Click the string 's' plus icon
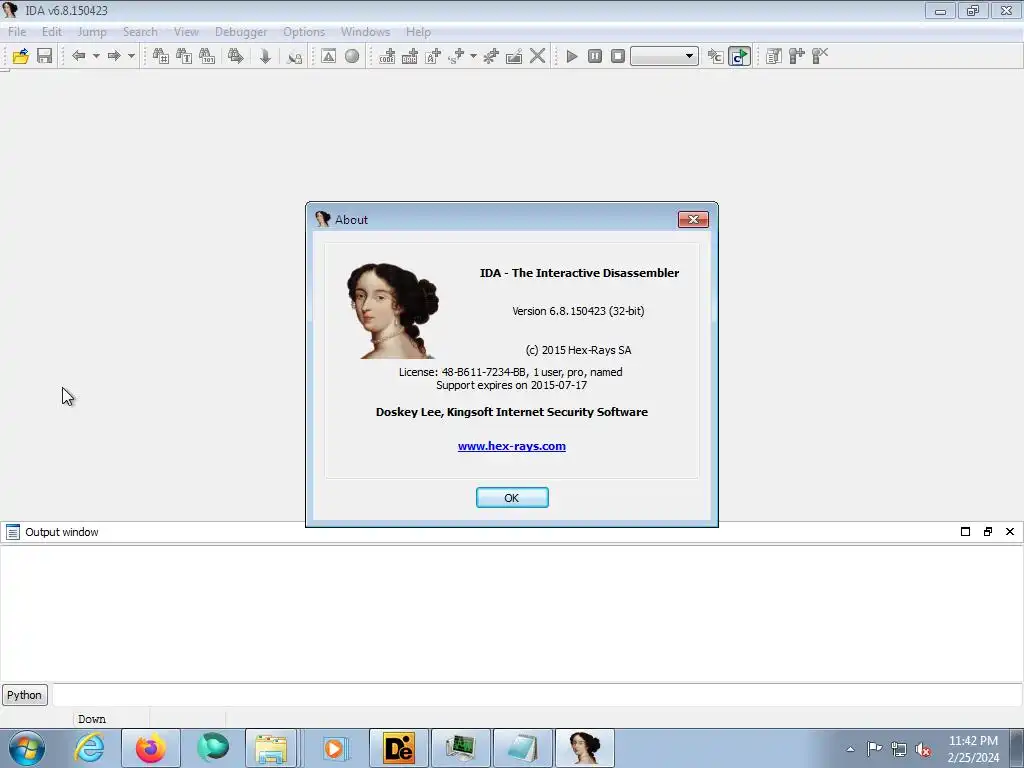The height and width of the screenshot is (768, 1024). (456, 56)
